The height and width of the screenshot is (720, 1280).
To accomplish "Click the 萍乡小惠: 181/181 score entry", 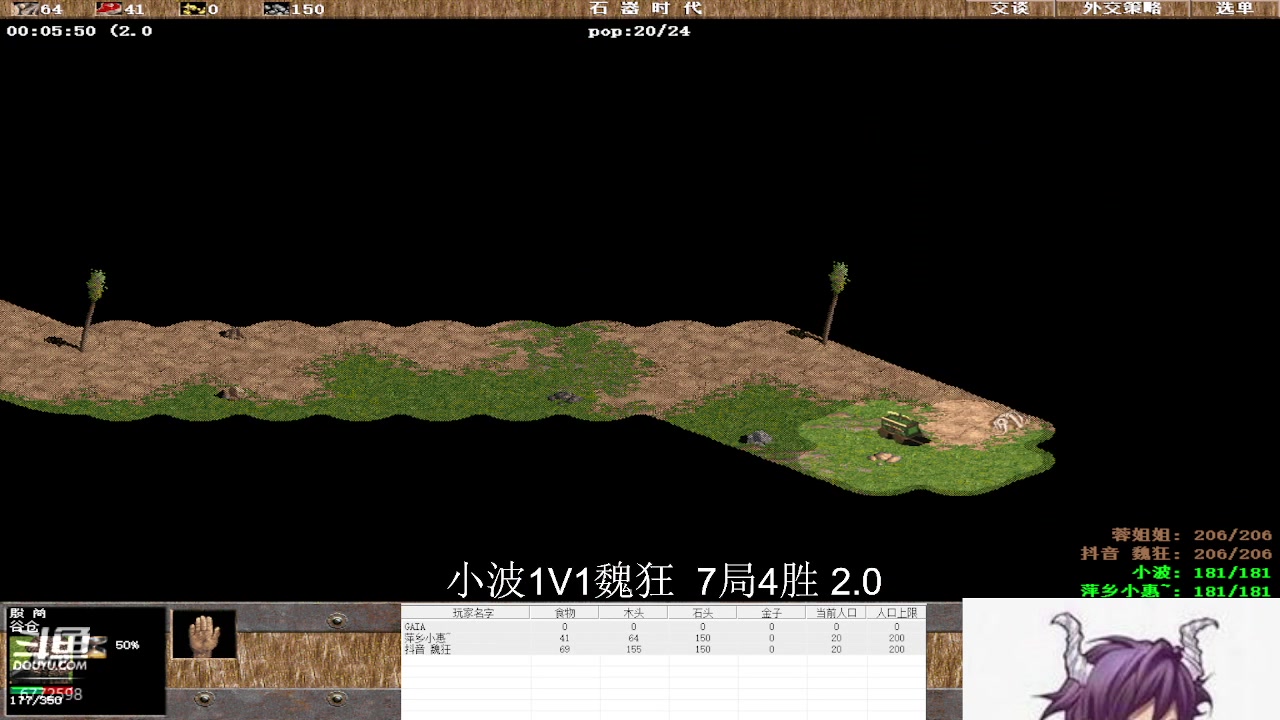I will [1177, 591].
